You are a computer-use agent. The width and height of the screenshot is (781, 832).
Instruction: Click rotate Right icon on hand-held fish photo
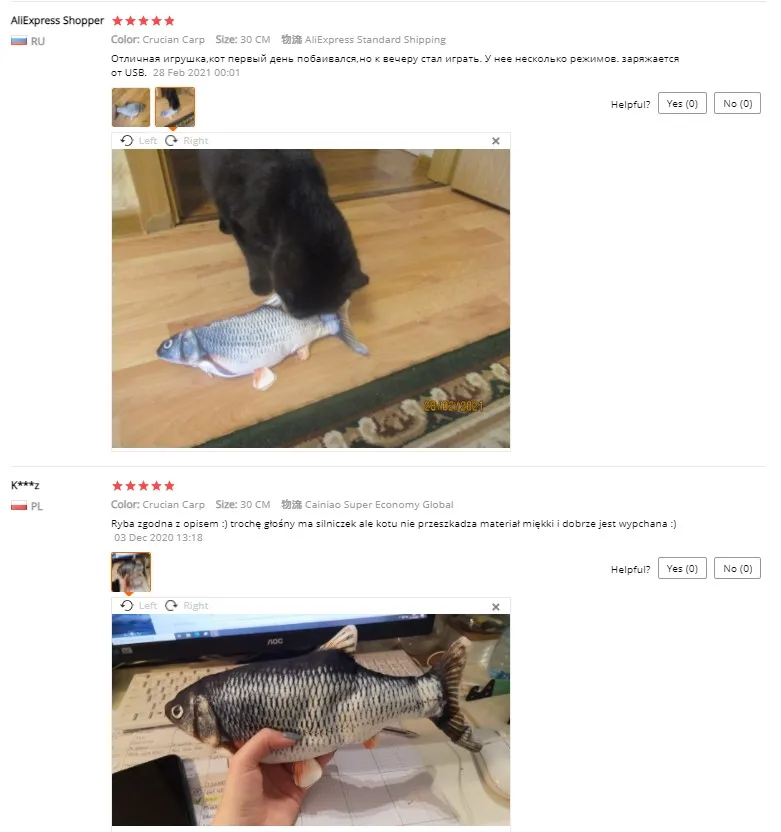point(171,605)
